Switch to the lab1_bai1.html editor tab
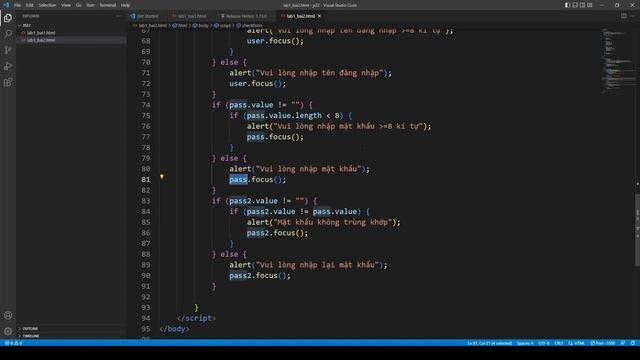Viewport: 640px width, 360px height. pyautogui.click(x=189, y=16)
